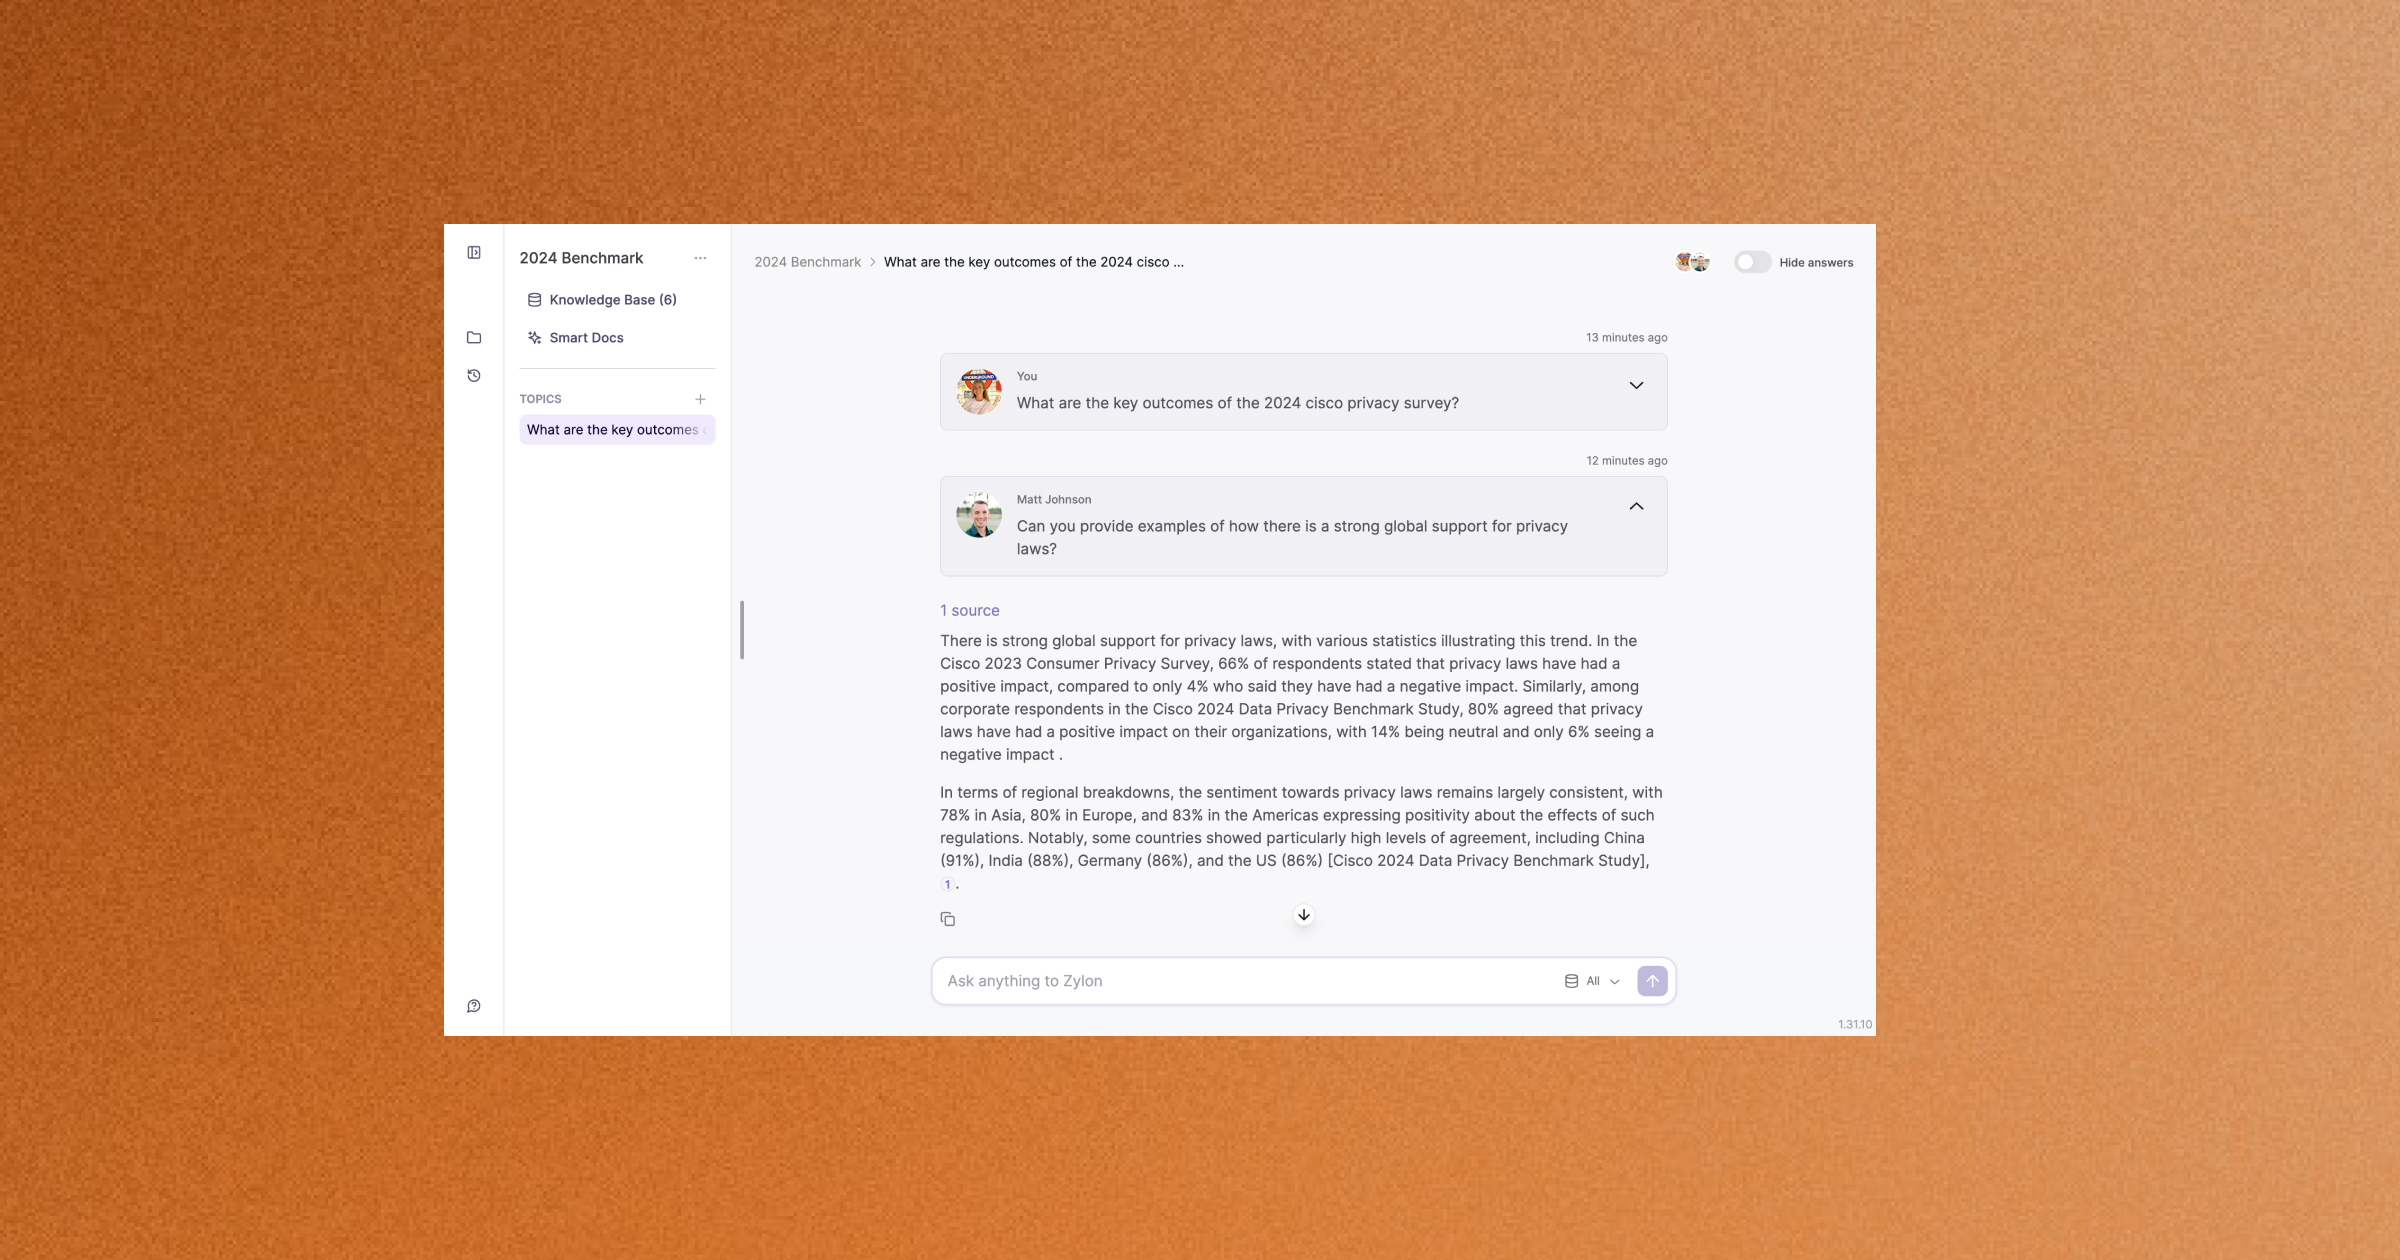Expand your question about the 2024 cisco privacy survey

coord(1636,385)
